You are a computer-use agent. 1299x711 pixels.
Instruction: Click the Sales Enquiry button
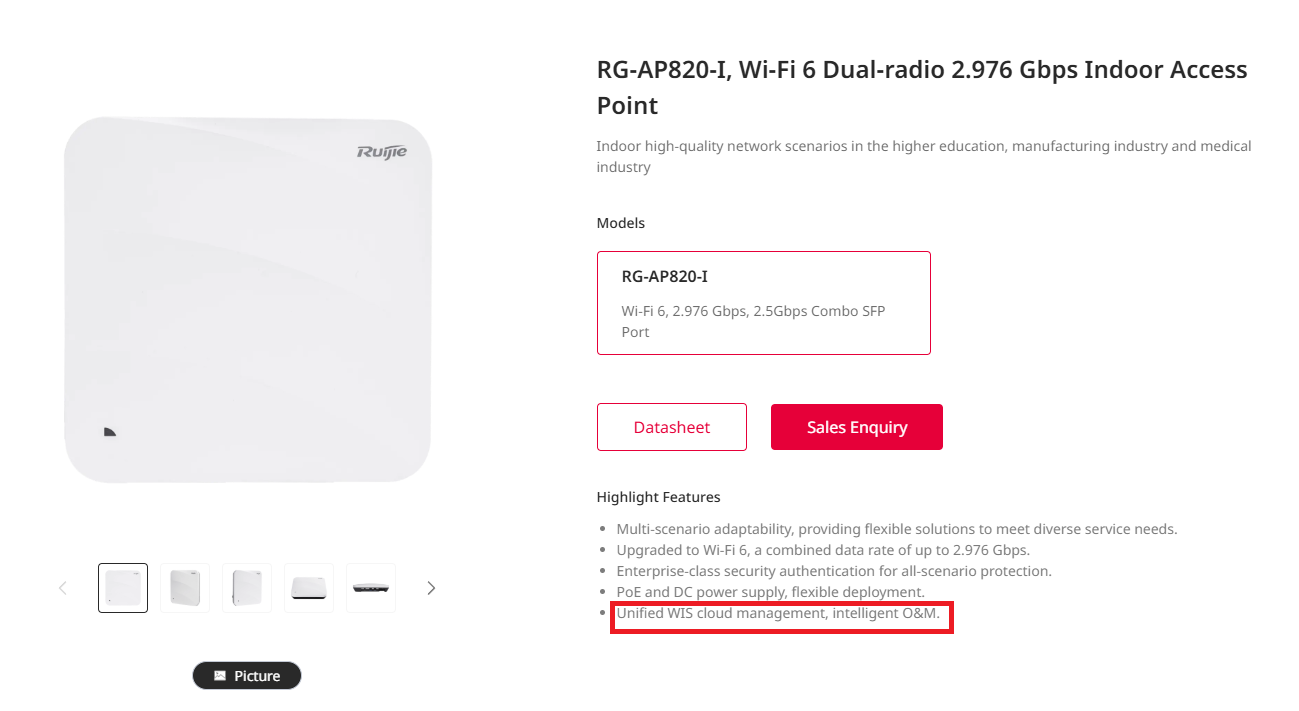(x=857, y=427)
